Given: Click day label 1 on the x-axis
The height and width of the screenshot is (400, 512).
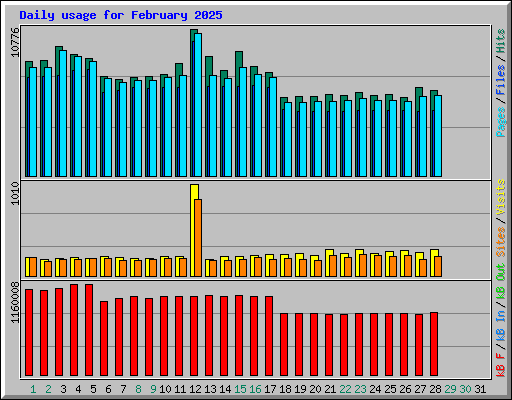Looking at the screenshot, I should 33,389.
